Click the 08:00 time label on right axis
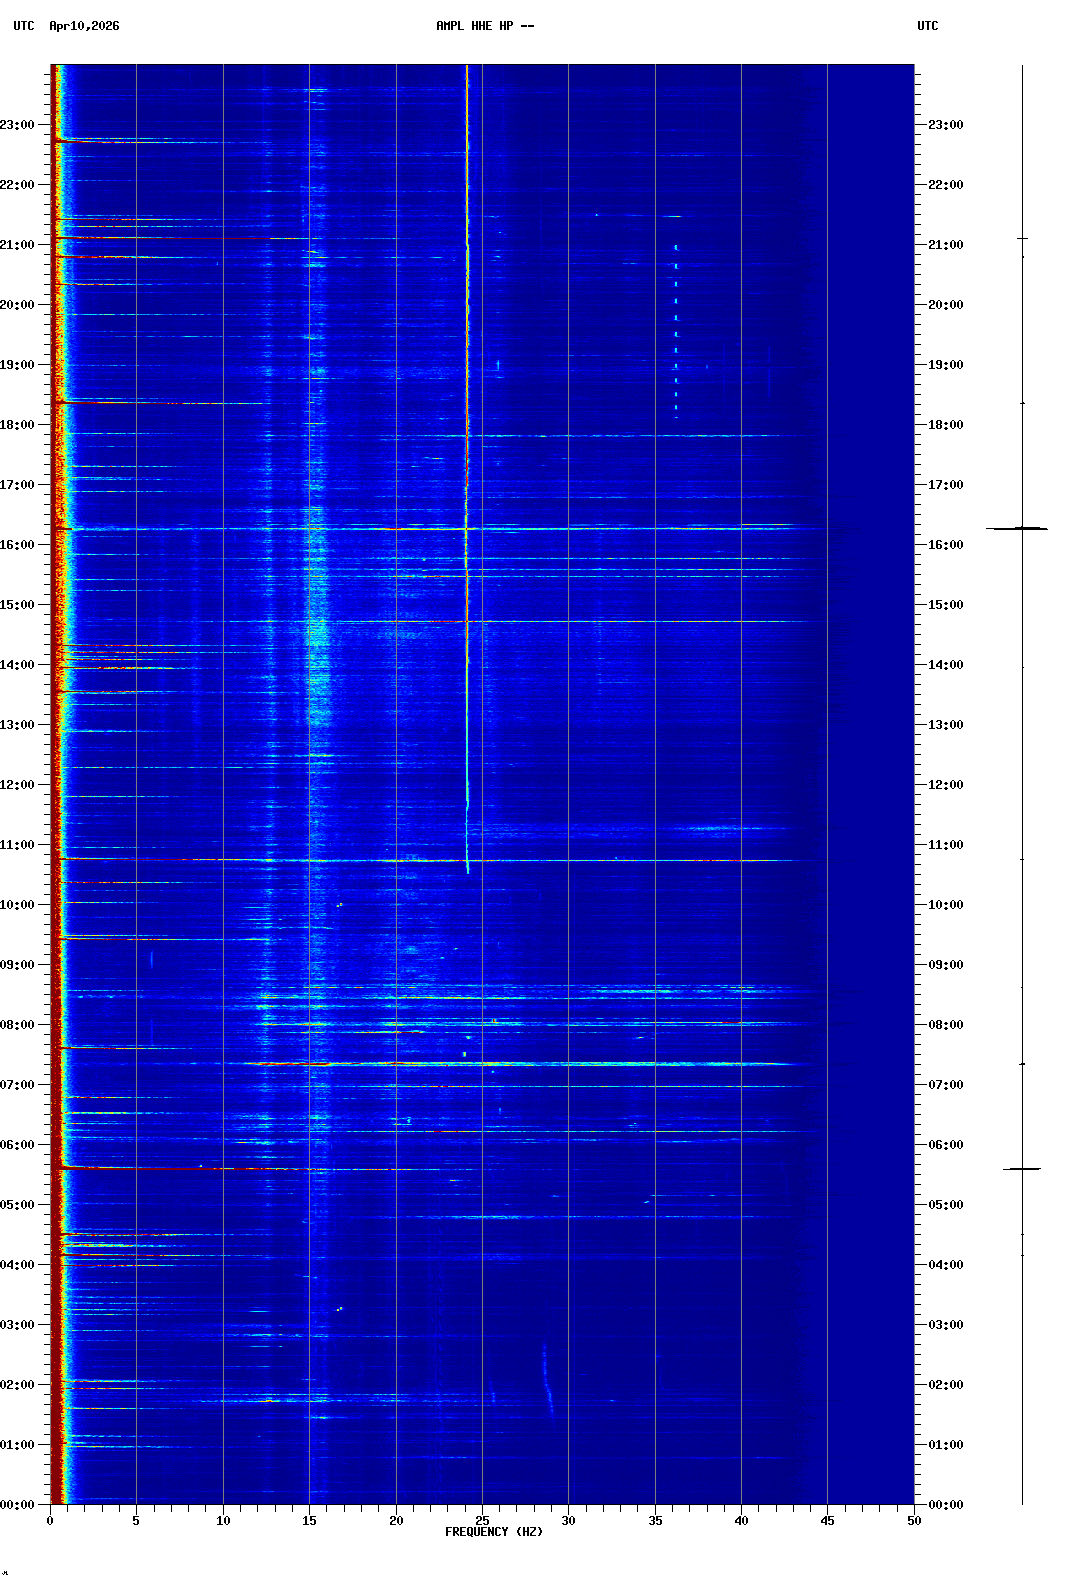 [945, 1025]
